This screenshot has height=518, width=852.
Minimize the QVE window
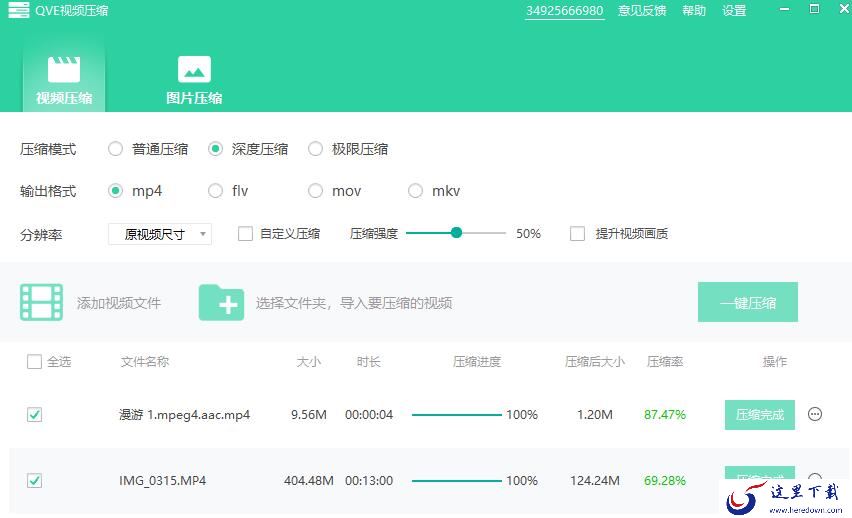pos(784,9)
